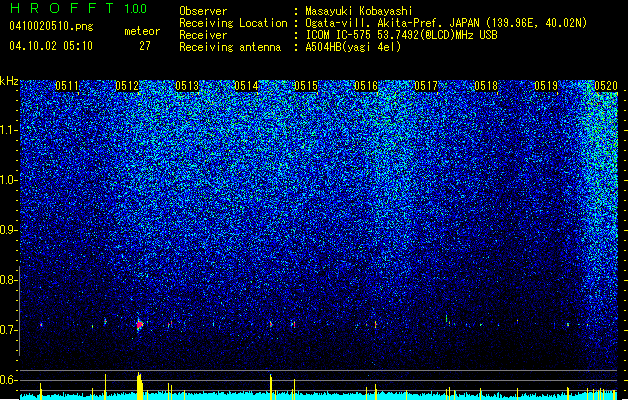Click the HROFFT 1.0.0 title text
Screen dimensions: 629x400
[78, 8]
